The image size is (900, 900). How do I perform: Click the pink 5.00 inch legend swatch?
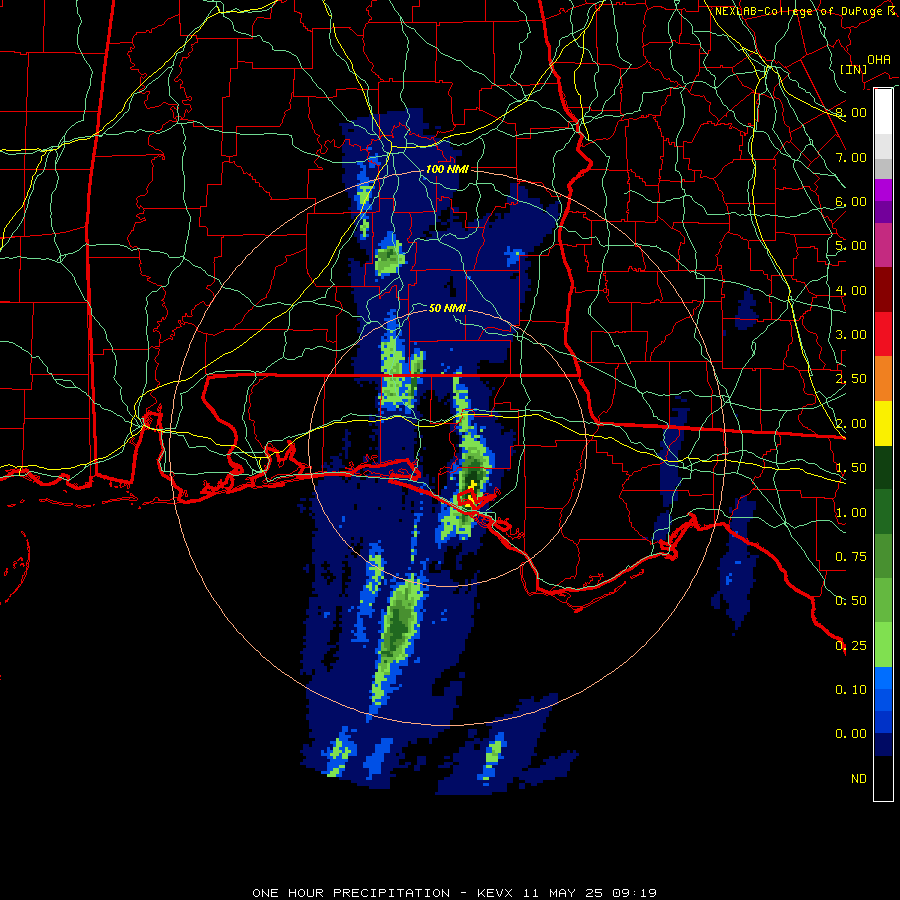[x=883, y=245]
